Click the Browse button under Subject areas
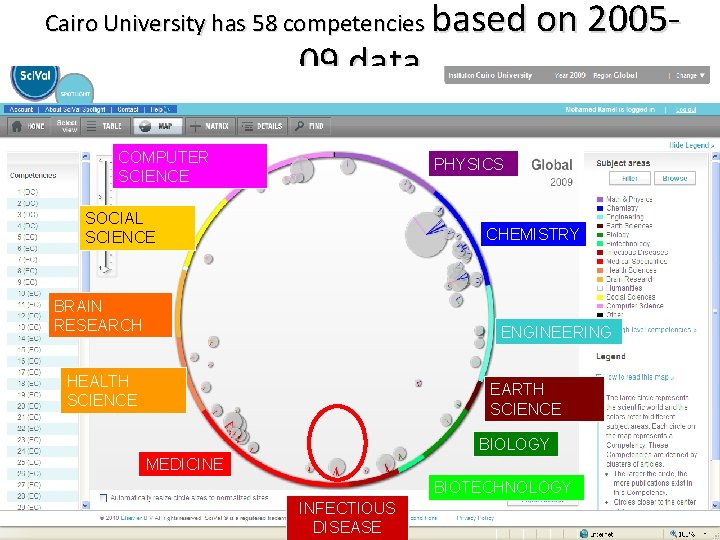This screenshot has width=720, height=540. pos(675,178)
